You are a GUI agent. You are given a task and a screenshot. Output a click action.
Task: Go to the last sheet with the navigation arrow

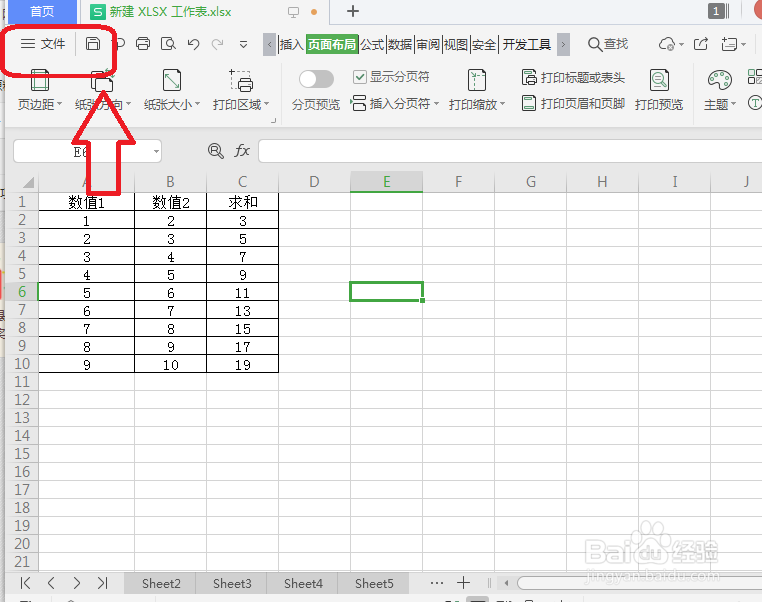(x=103, y=583)
